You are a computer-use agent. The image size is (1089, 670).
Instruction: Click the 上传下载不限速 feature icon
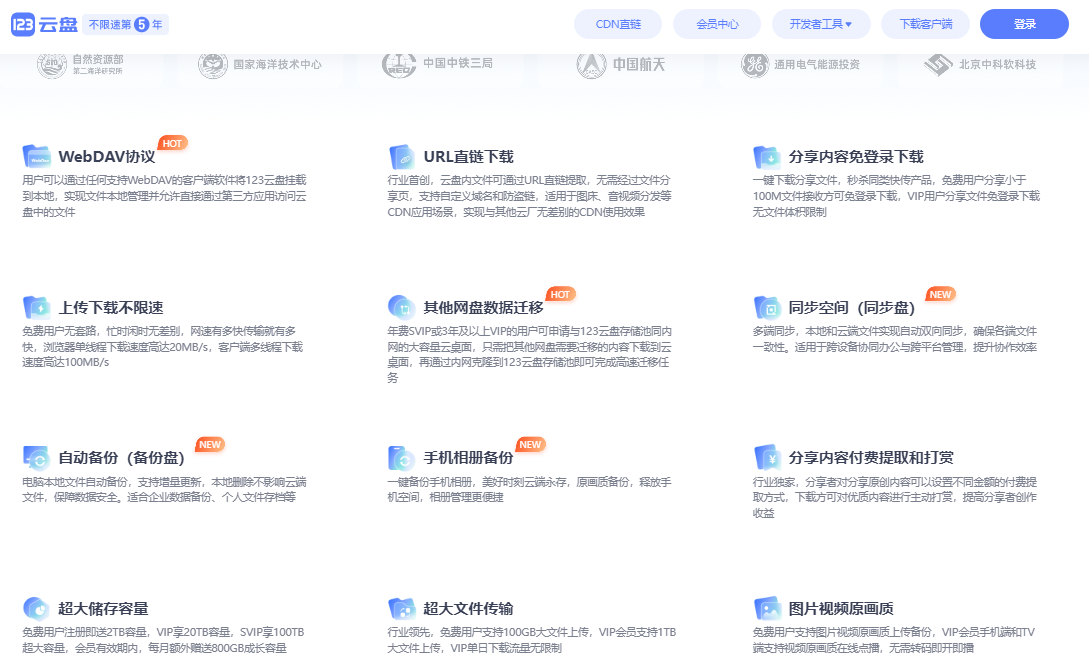coord(38,305)
